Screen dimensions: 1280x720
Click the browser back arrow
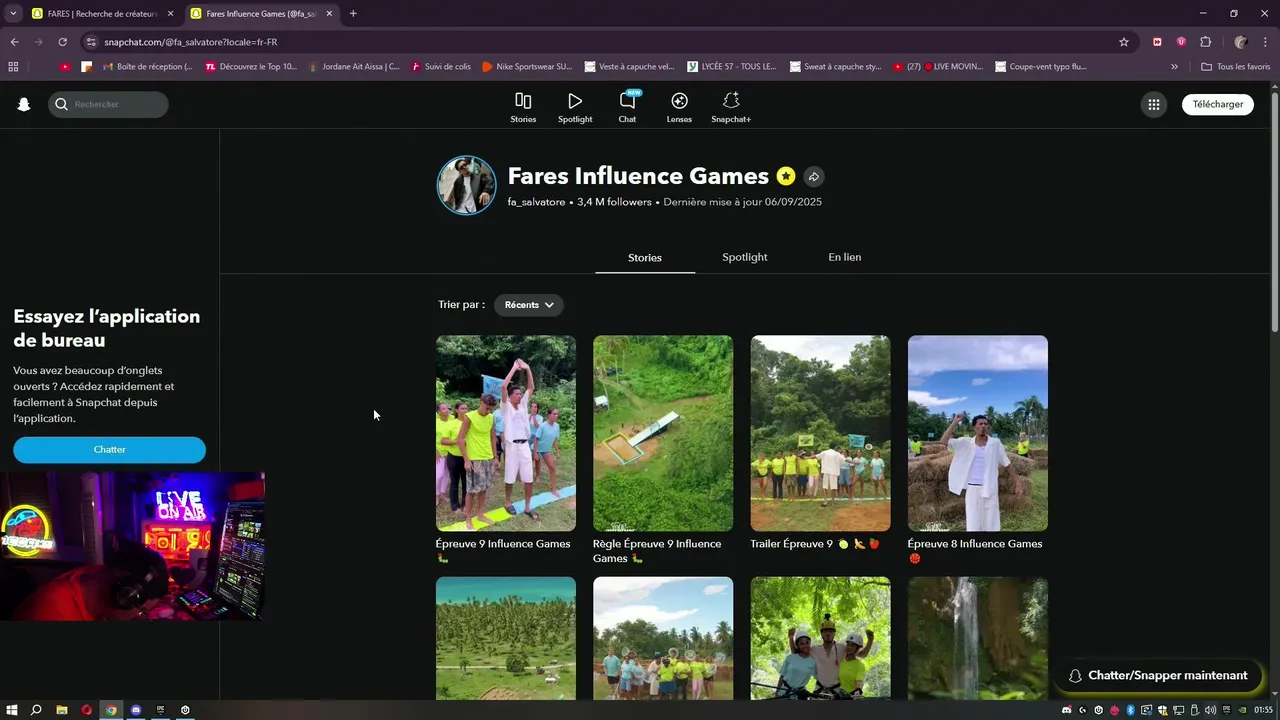tap(14, 42)
